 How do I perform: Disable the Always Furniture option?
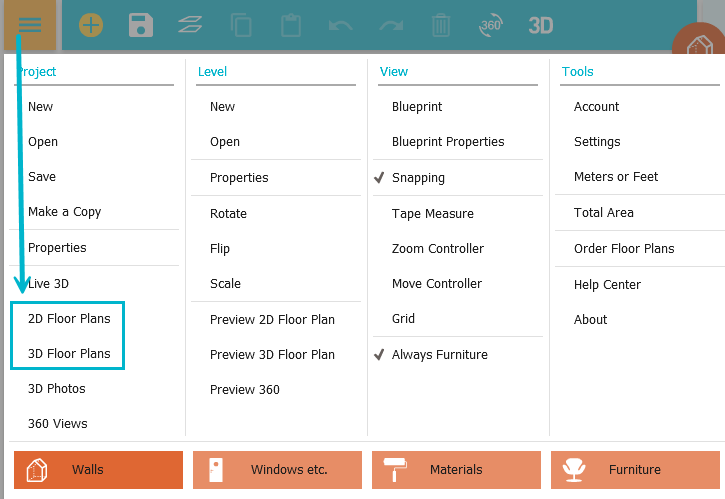(x=439, y=355)
